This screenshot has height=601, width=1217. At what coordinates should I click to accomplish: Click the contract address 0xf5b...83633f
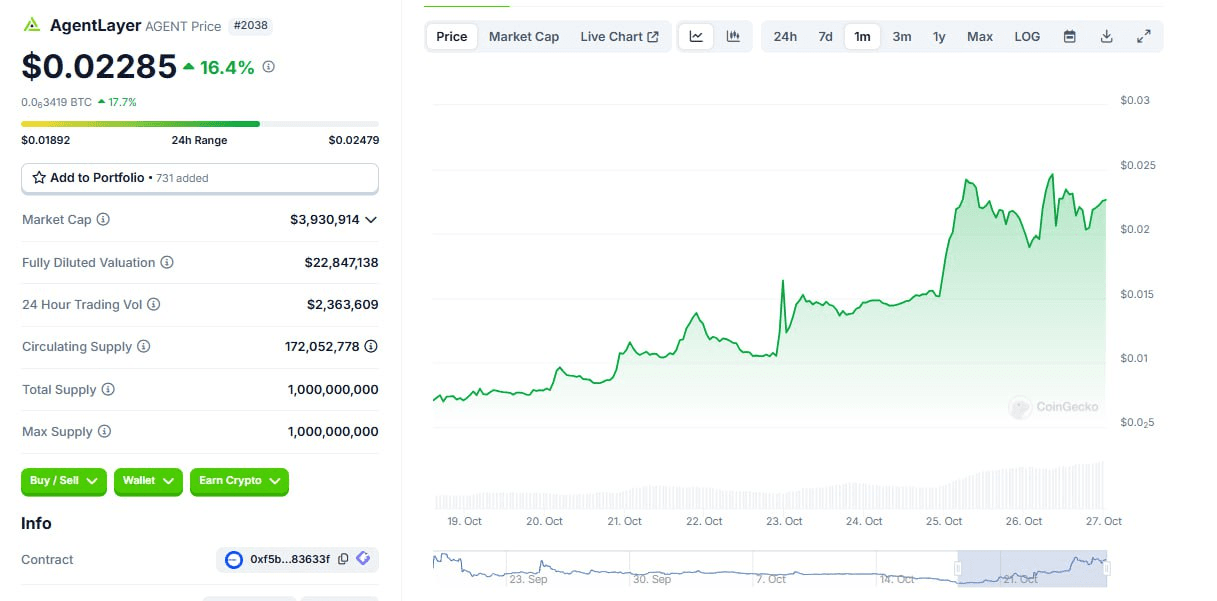click(290, 560)
